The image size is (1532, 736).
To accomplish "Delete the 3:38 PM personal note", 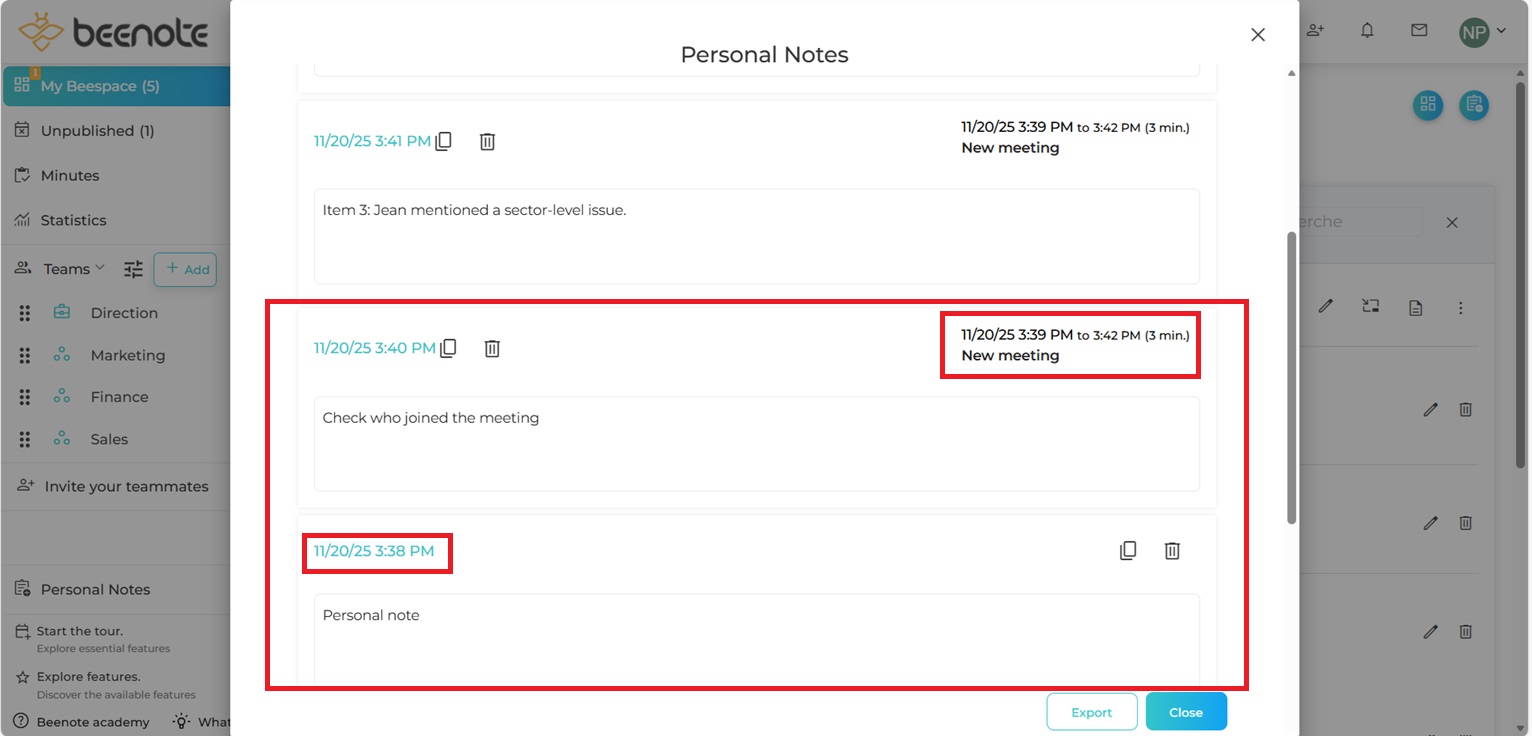I will pyautogui.click(x=1172, y=550).
